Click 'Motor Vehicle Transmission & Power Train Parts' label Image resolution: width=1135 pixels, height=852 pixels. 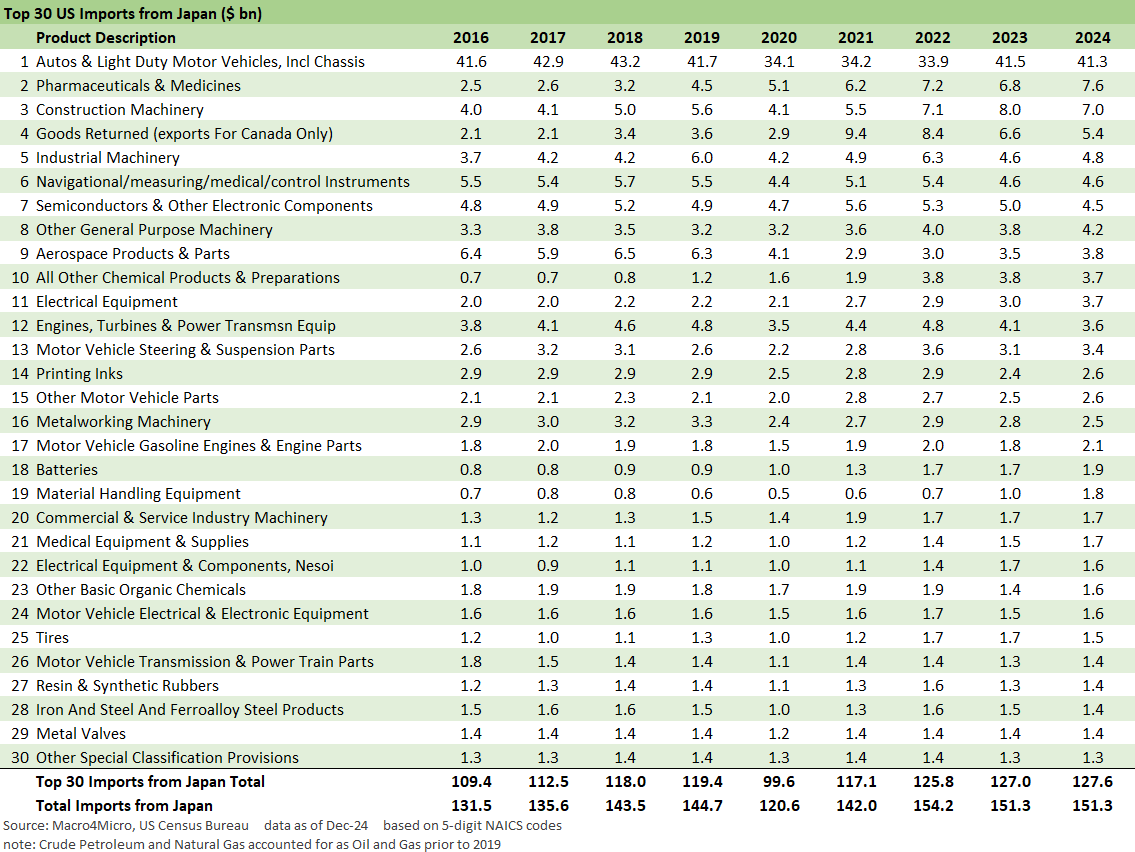pyautogui.click(x=205, y=662)
